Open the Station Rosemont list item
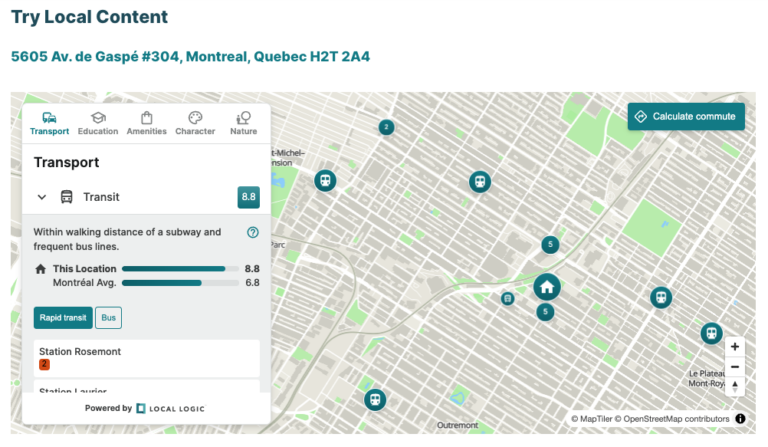The width and height of the screenshot is (768, 447). point(146,358)
